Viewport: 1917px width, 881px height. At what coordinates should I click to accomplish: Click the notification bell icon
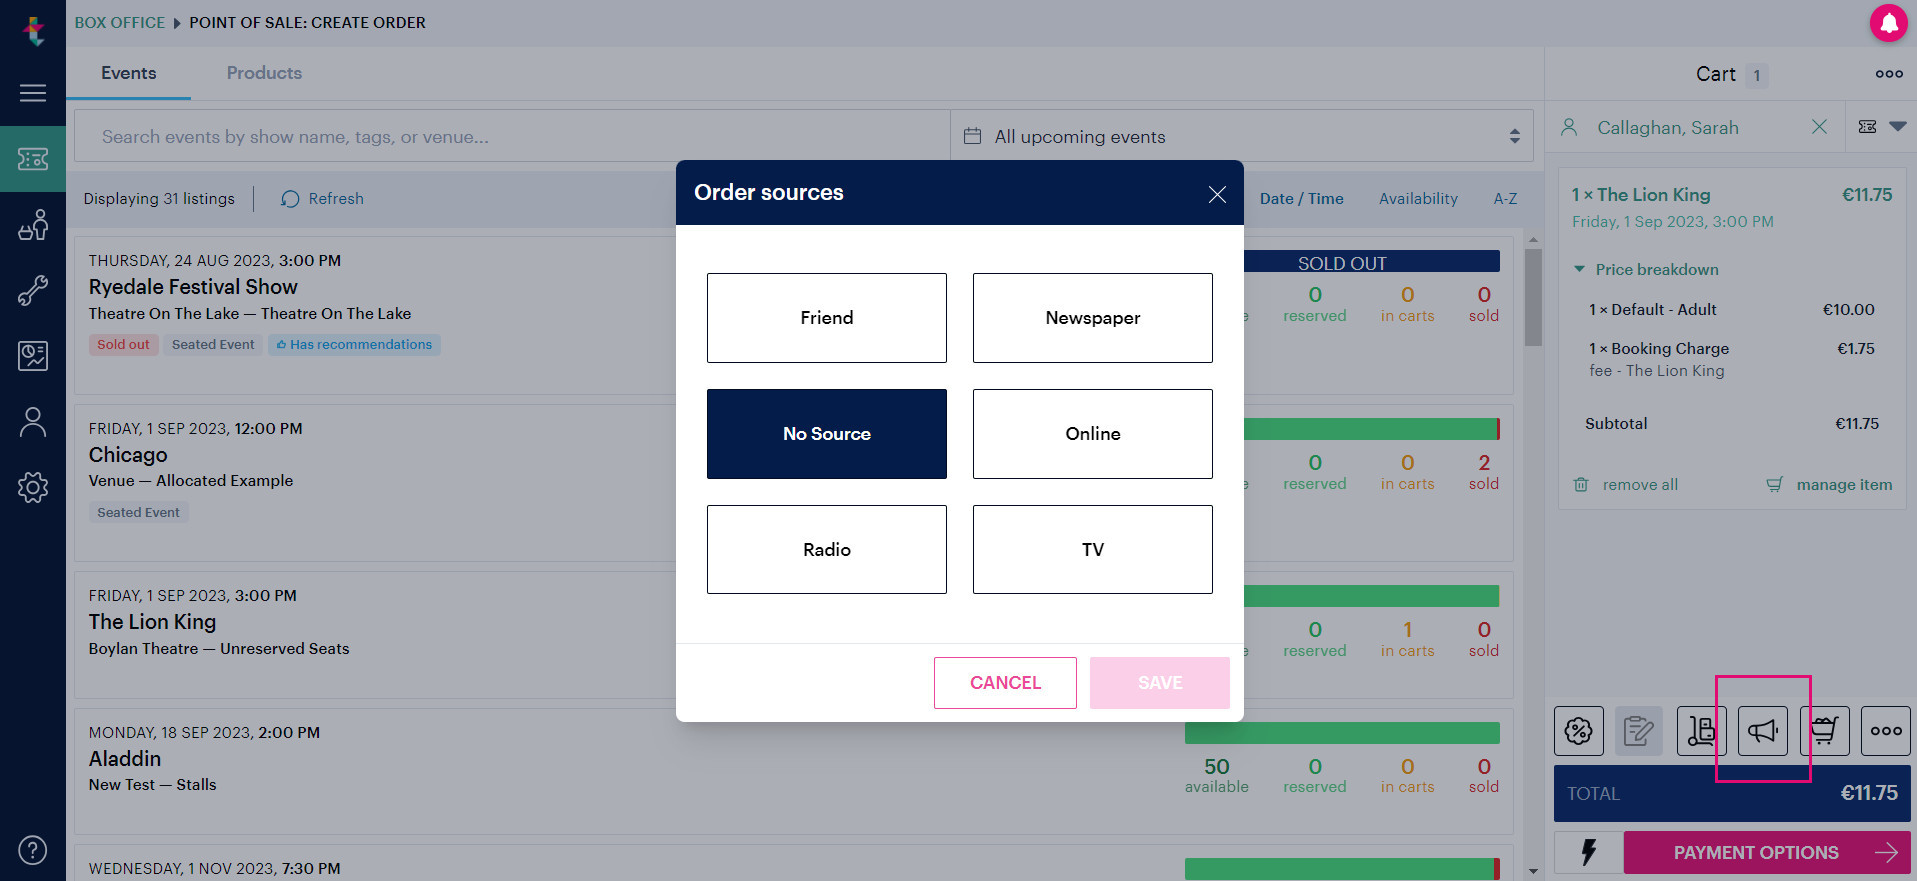tap(1888, 22)
